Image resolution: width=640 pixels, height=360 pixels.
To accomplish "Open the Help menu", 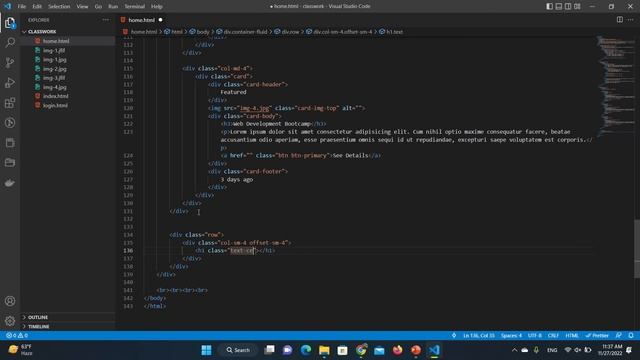I will pyautogui.click(x=157, y=7).
